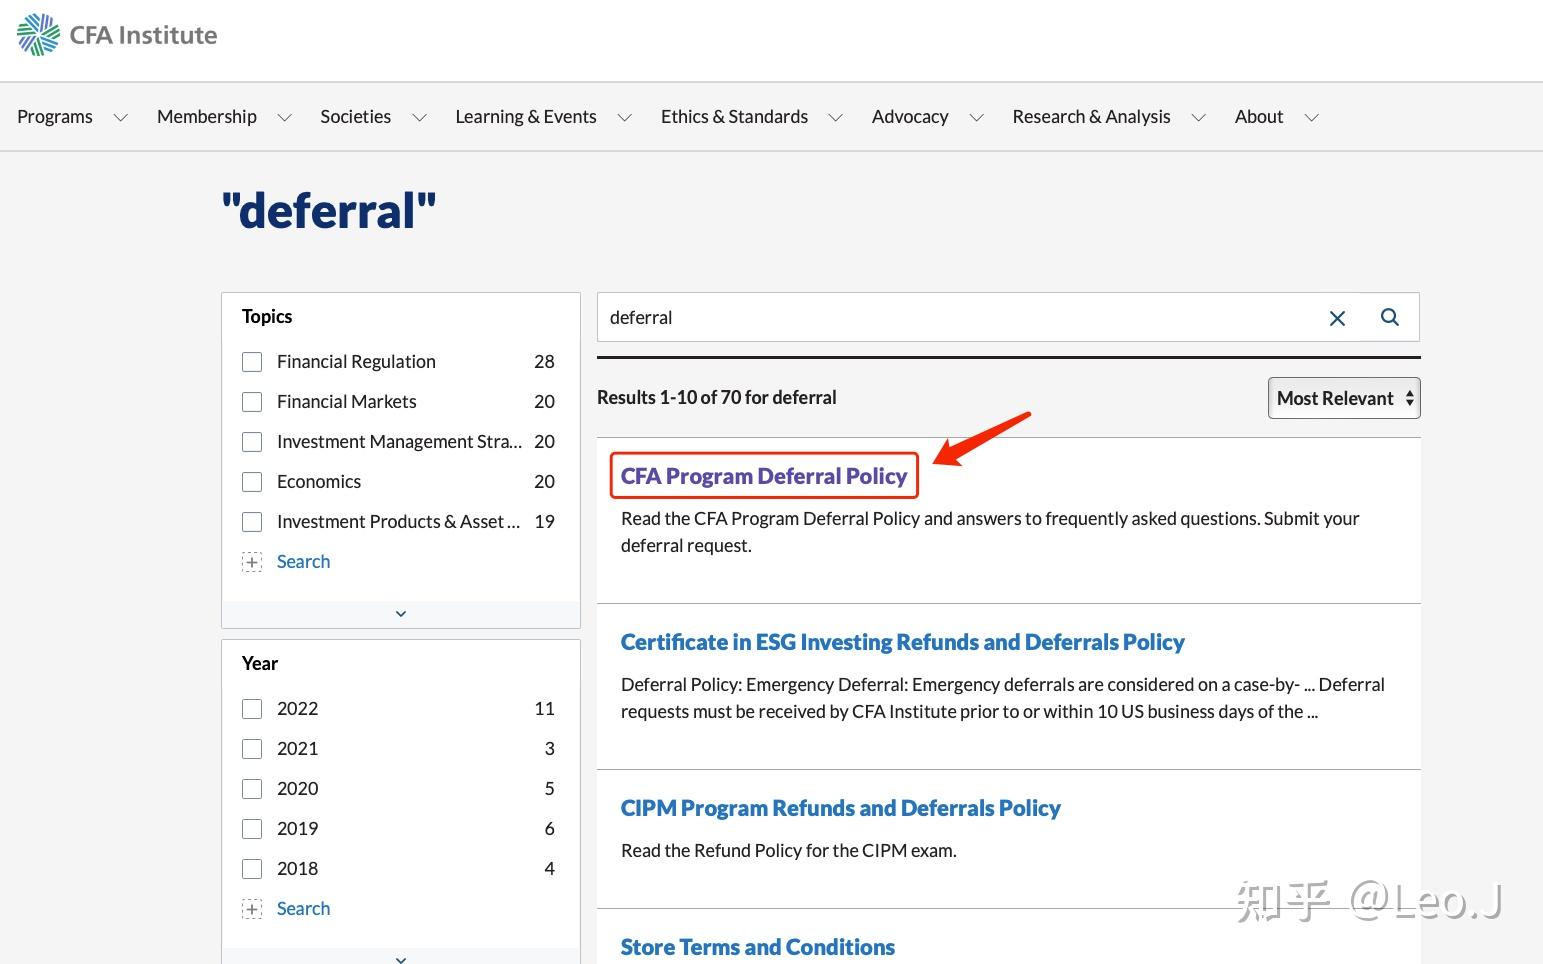Select the 2021 year checkbox

click(x=252, y=749)
